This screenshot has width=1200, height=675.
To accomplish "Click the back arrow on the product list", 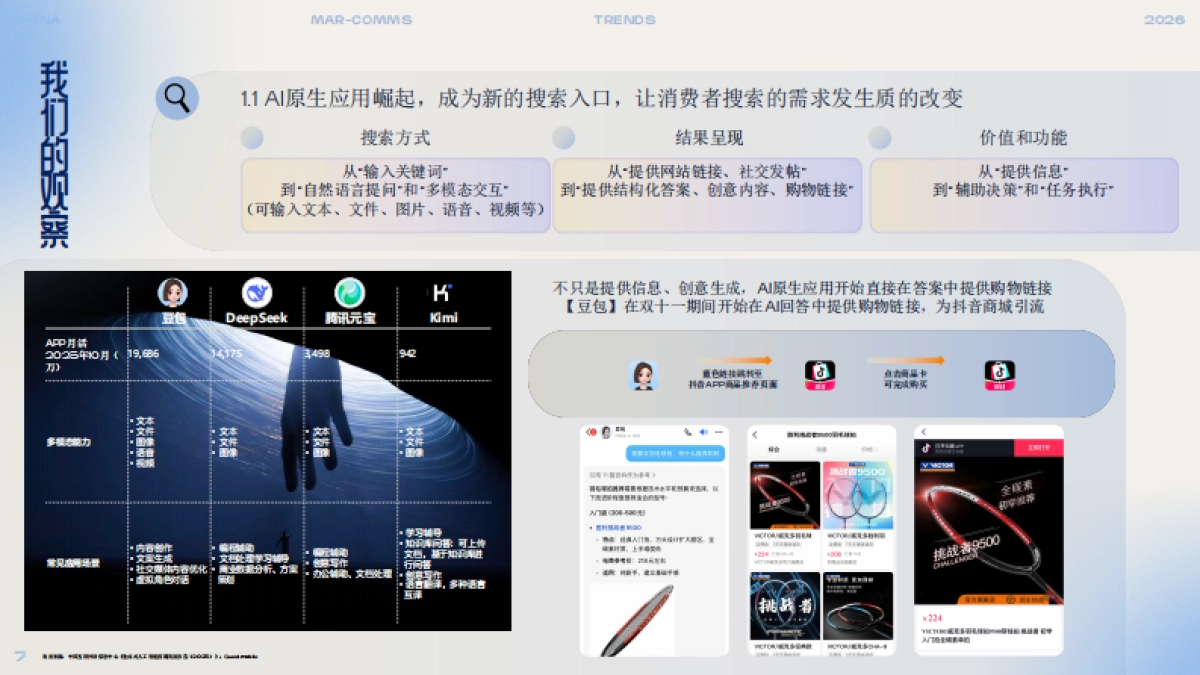I will pos(755,434).
